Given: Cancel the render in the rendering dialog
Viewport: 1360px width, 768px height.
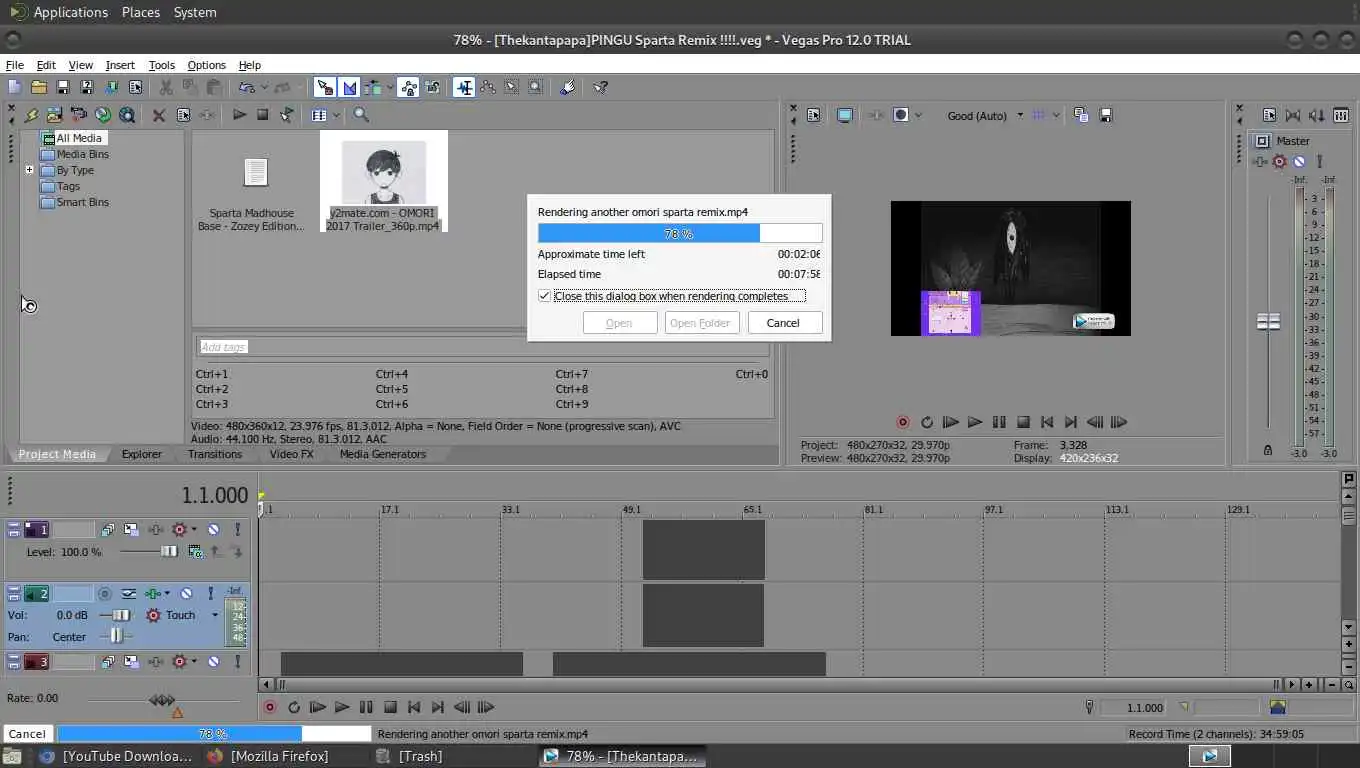Looking at the screenshot, I should coord(783,323).
